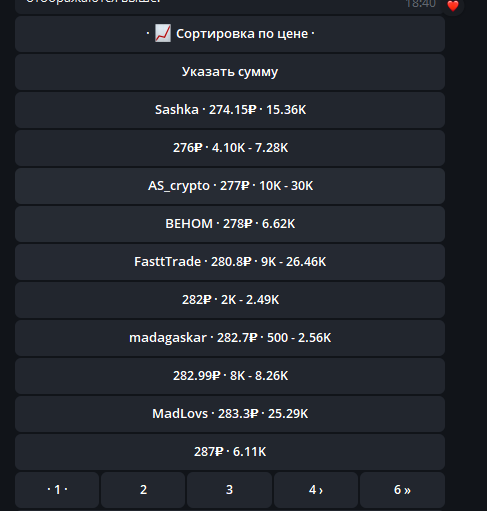The height and width of the screenshot is (511, 487).
Task: Select Sashka offer at 274.15₽
Action: coord(230,110)
